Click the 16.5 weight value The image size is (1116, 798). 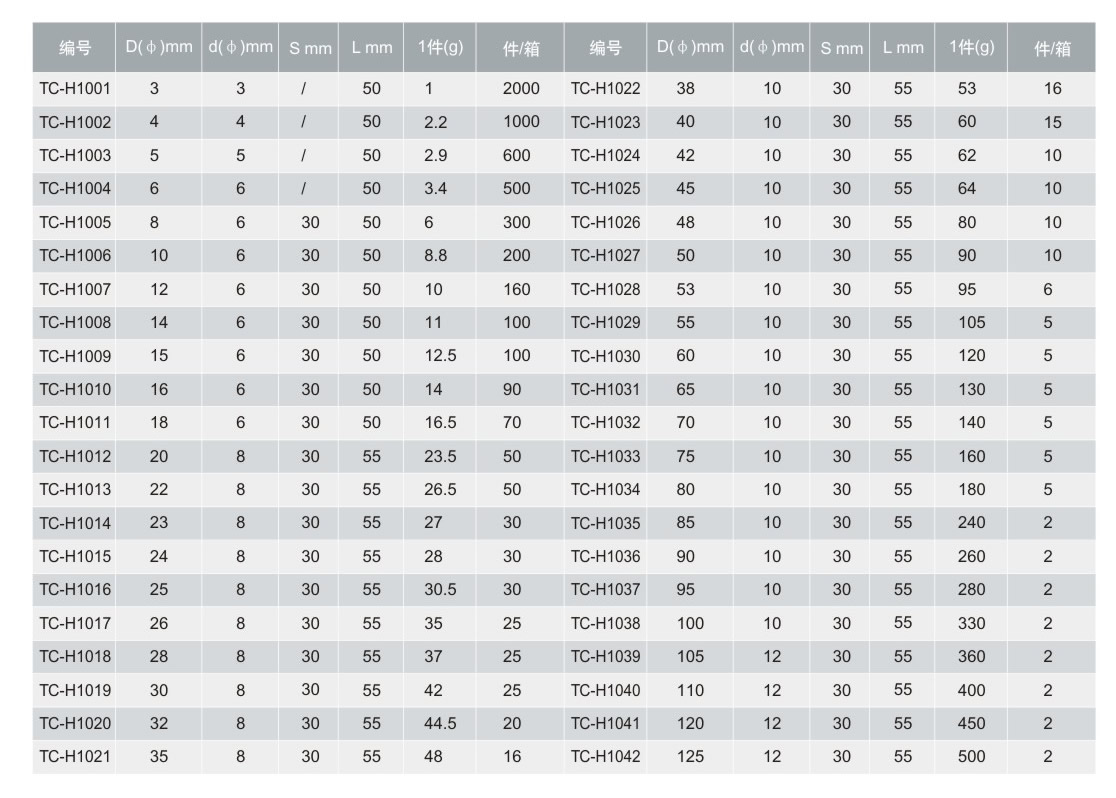tap(440, 423)
